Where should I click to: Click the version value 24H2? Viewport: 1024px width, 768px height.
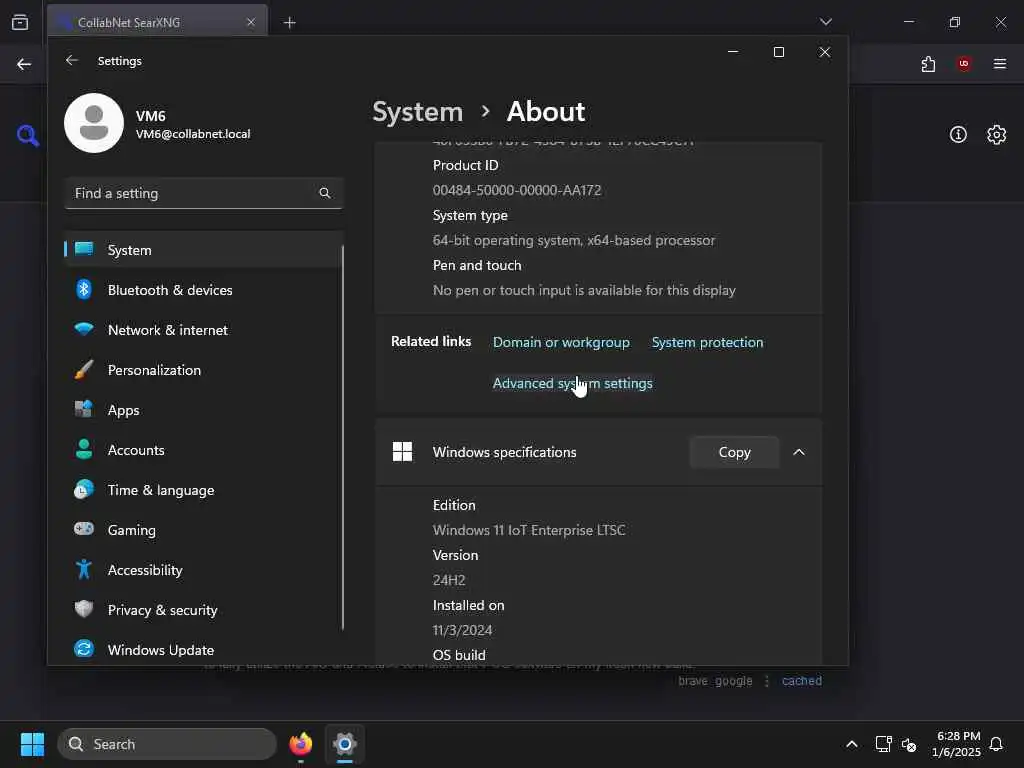(449, 580)
